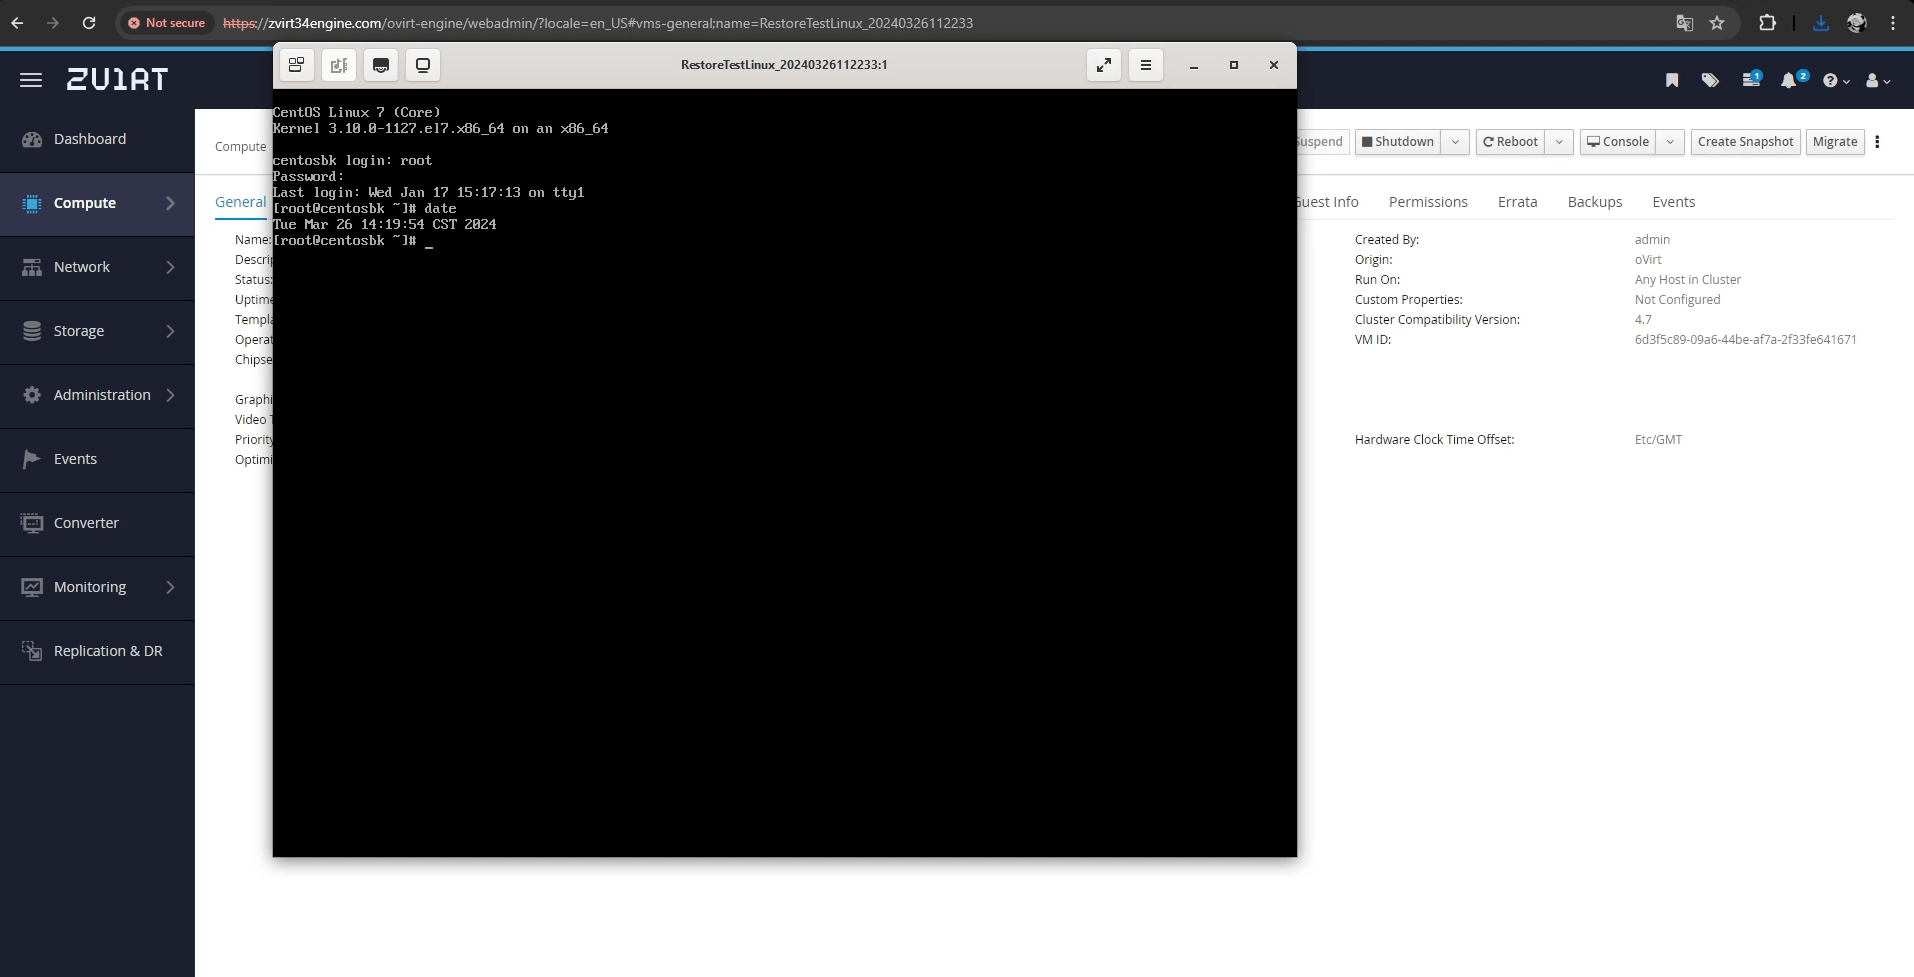1914x977 pixels.
Task: Expand the Shutdown dropdown arrow
Action: [1456, 142]
